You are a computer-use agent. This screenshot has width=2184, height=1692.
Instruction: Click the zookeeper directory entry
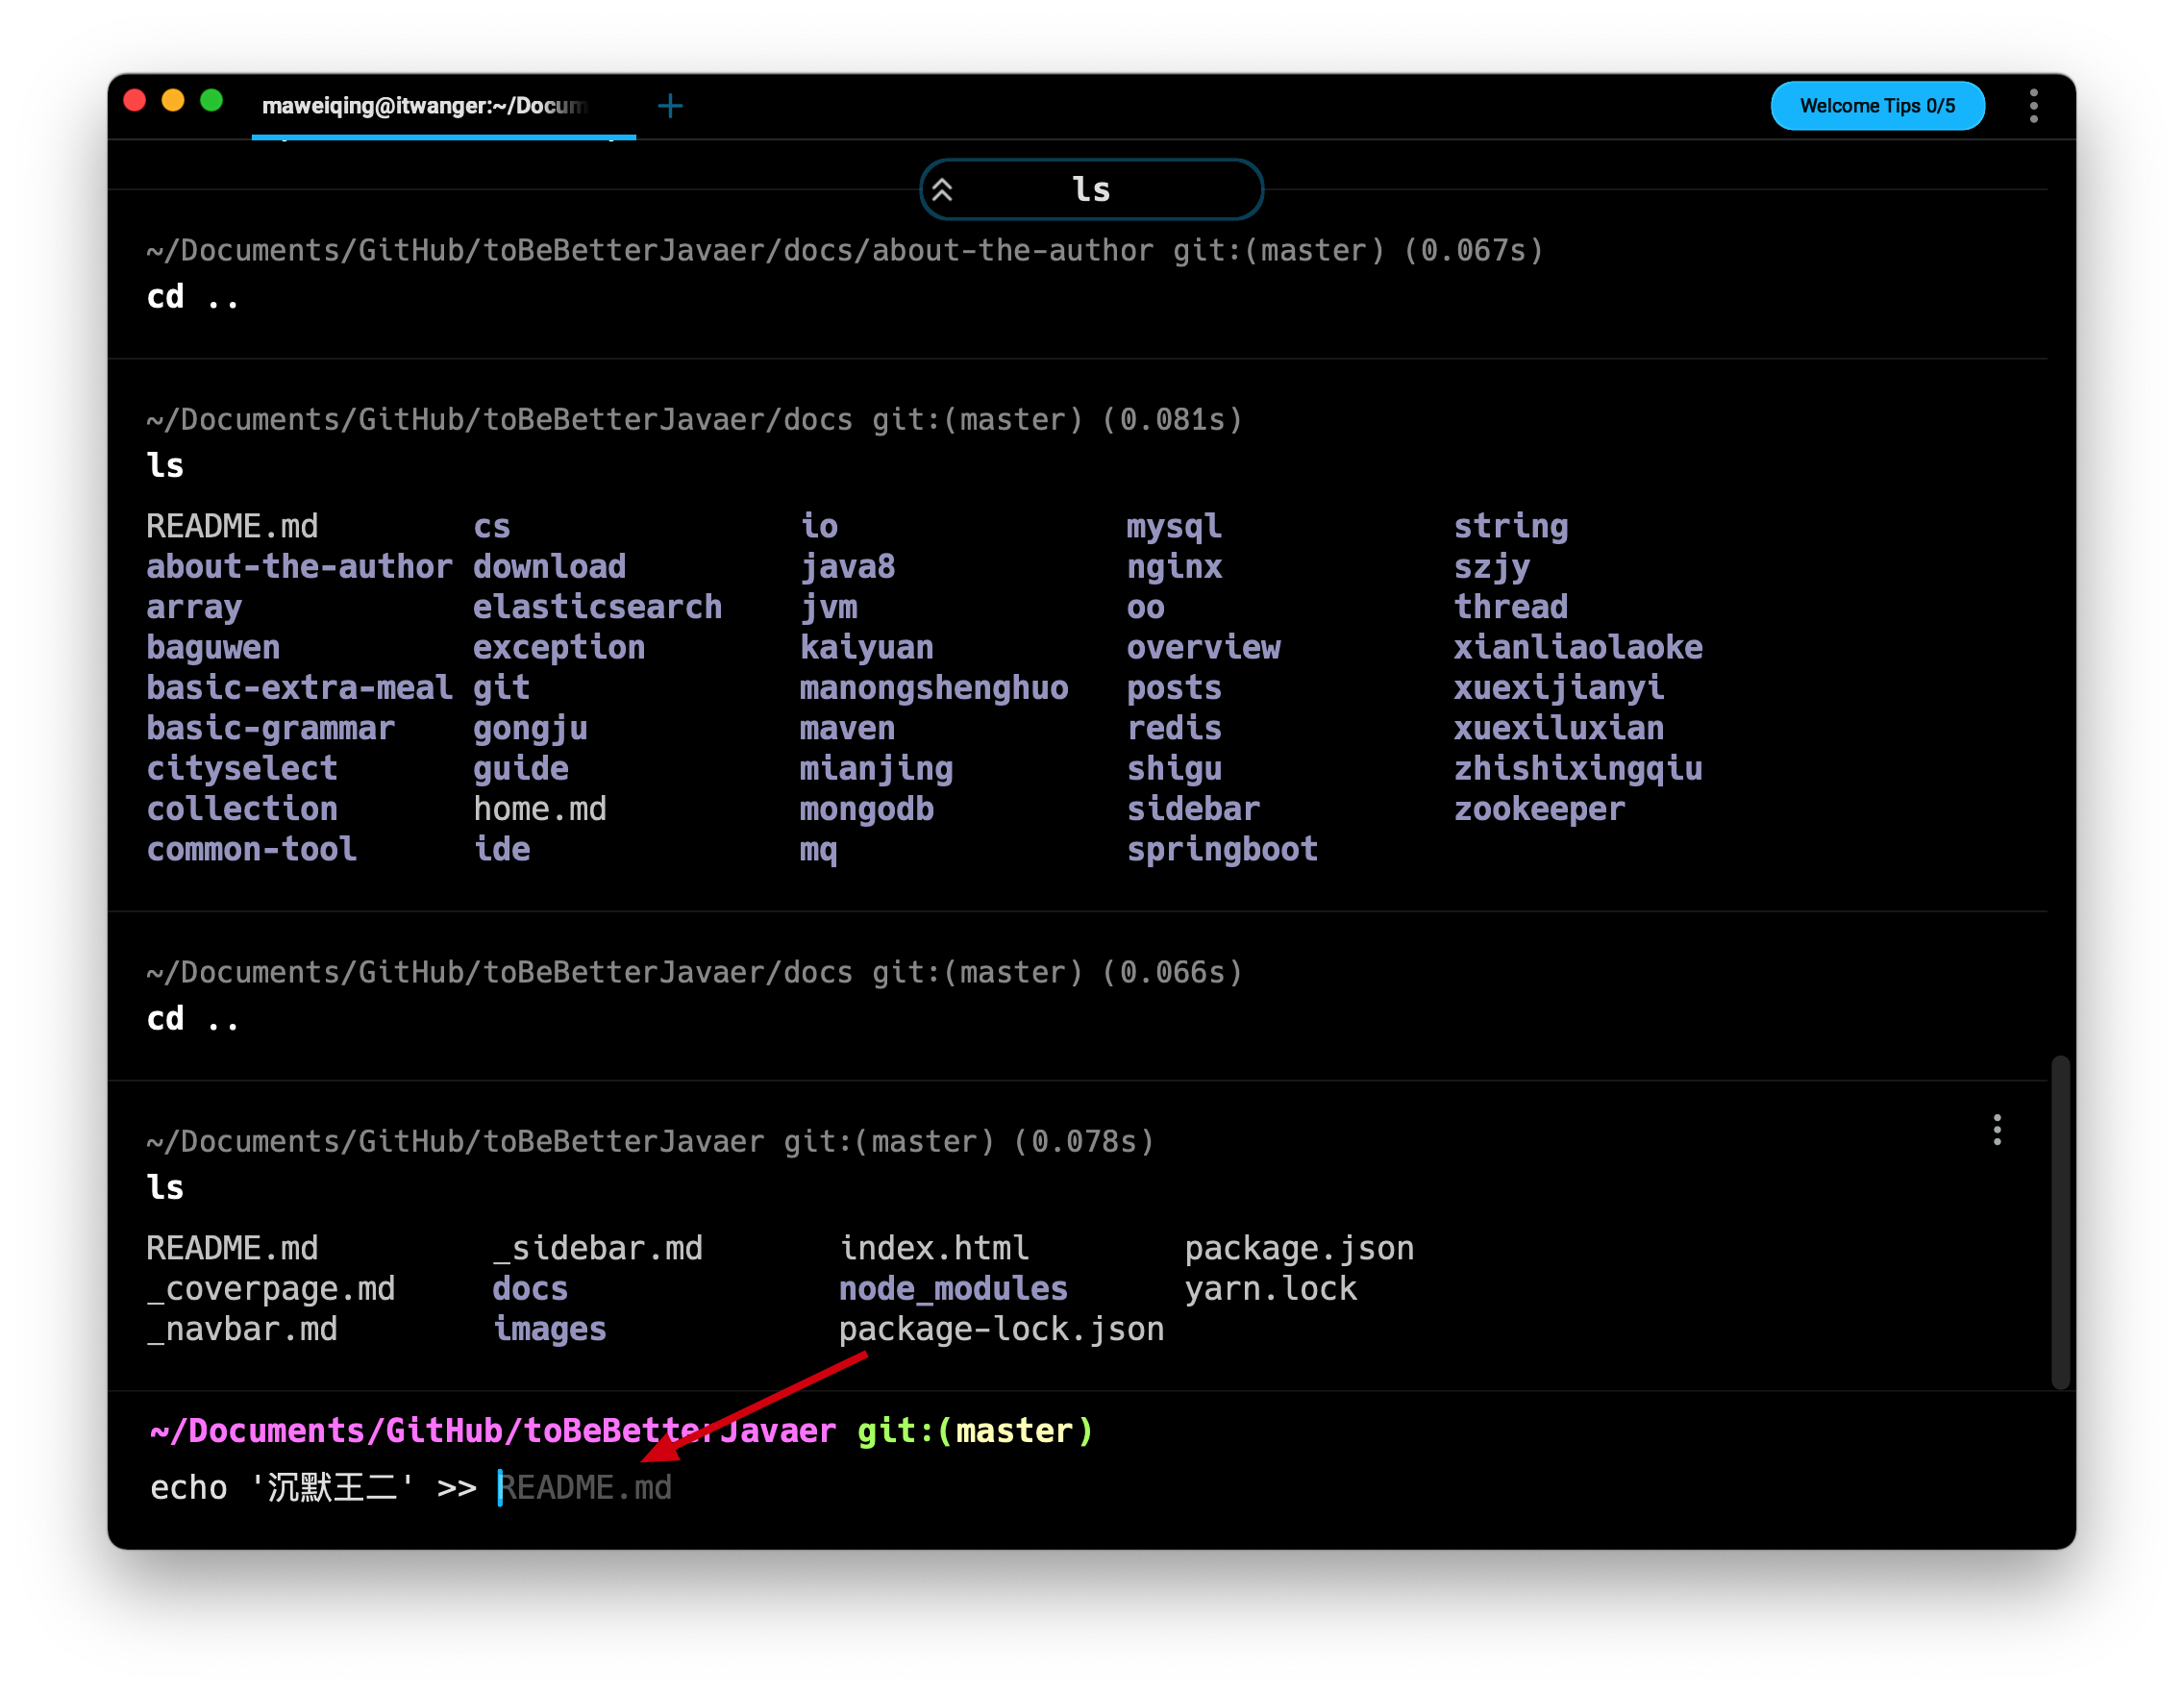click(1539, 809)
